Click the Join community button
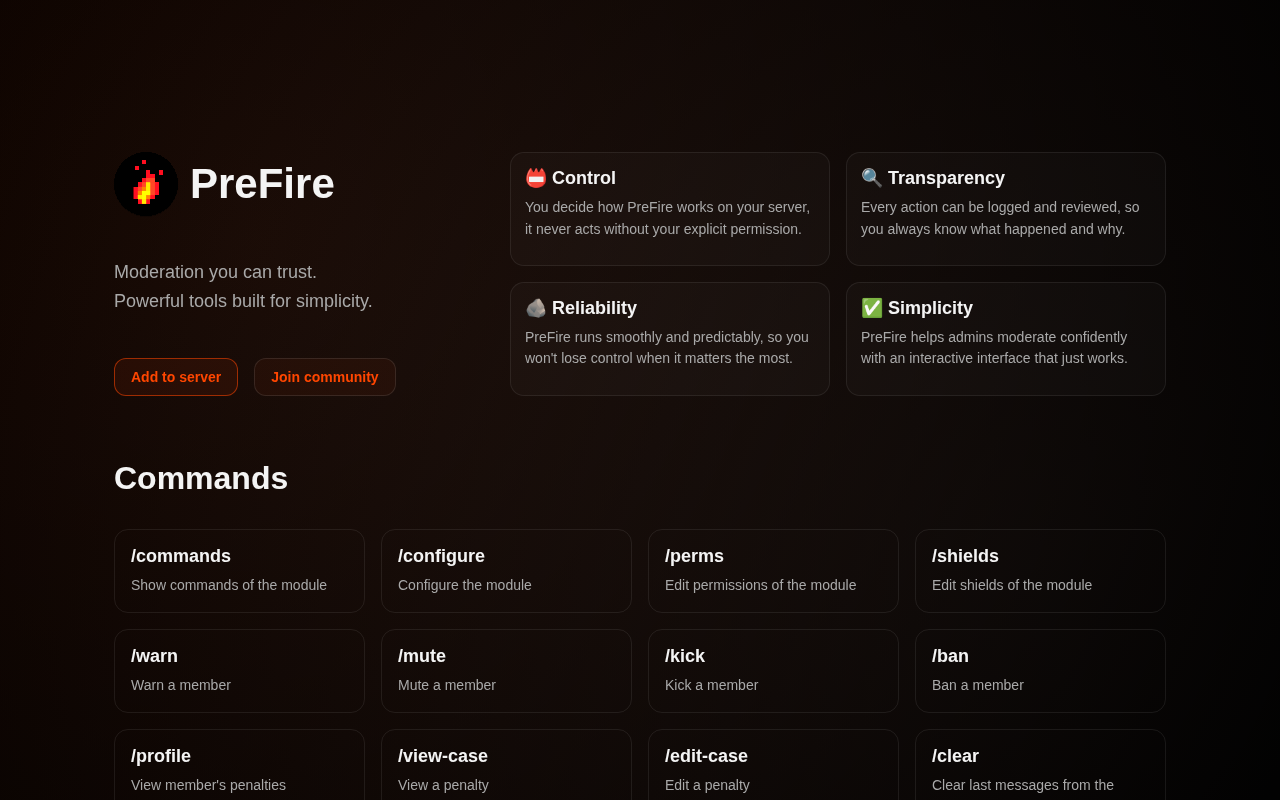The width and height of the screenshot is (1280, 800). pos(325,377)
